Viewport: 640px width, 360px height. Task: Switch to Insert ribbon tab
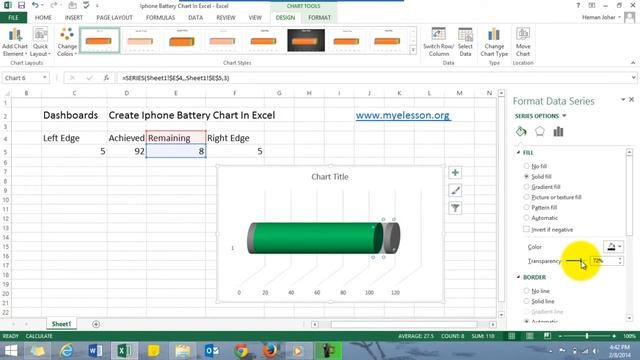click(x=74, y=18)
